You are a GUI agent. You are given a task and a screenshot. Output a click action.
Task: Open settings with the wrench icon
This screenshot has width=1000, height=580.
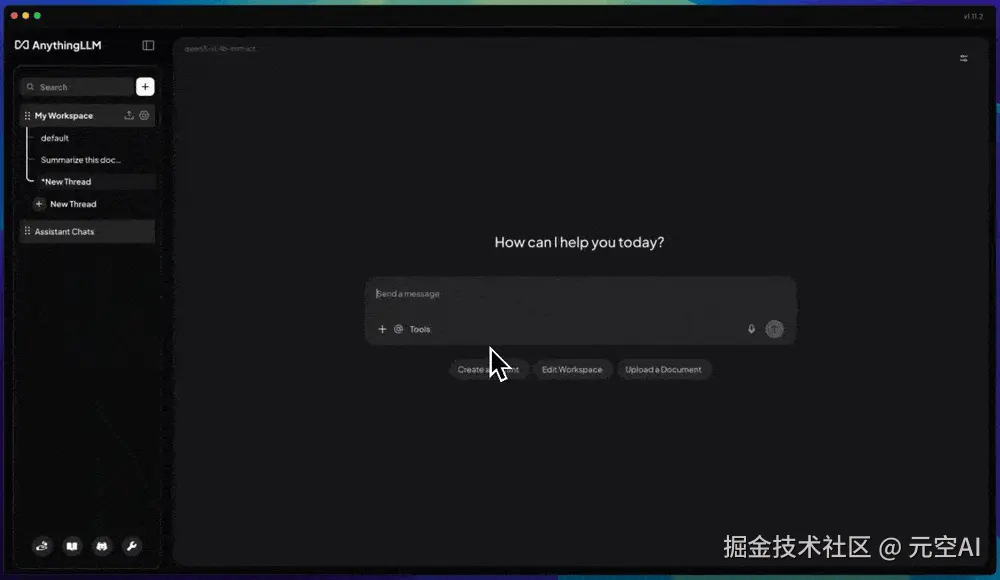click(x=132, y=546)
